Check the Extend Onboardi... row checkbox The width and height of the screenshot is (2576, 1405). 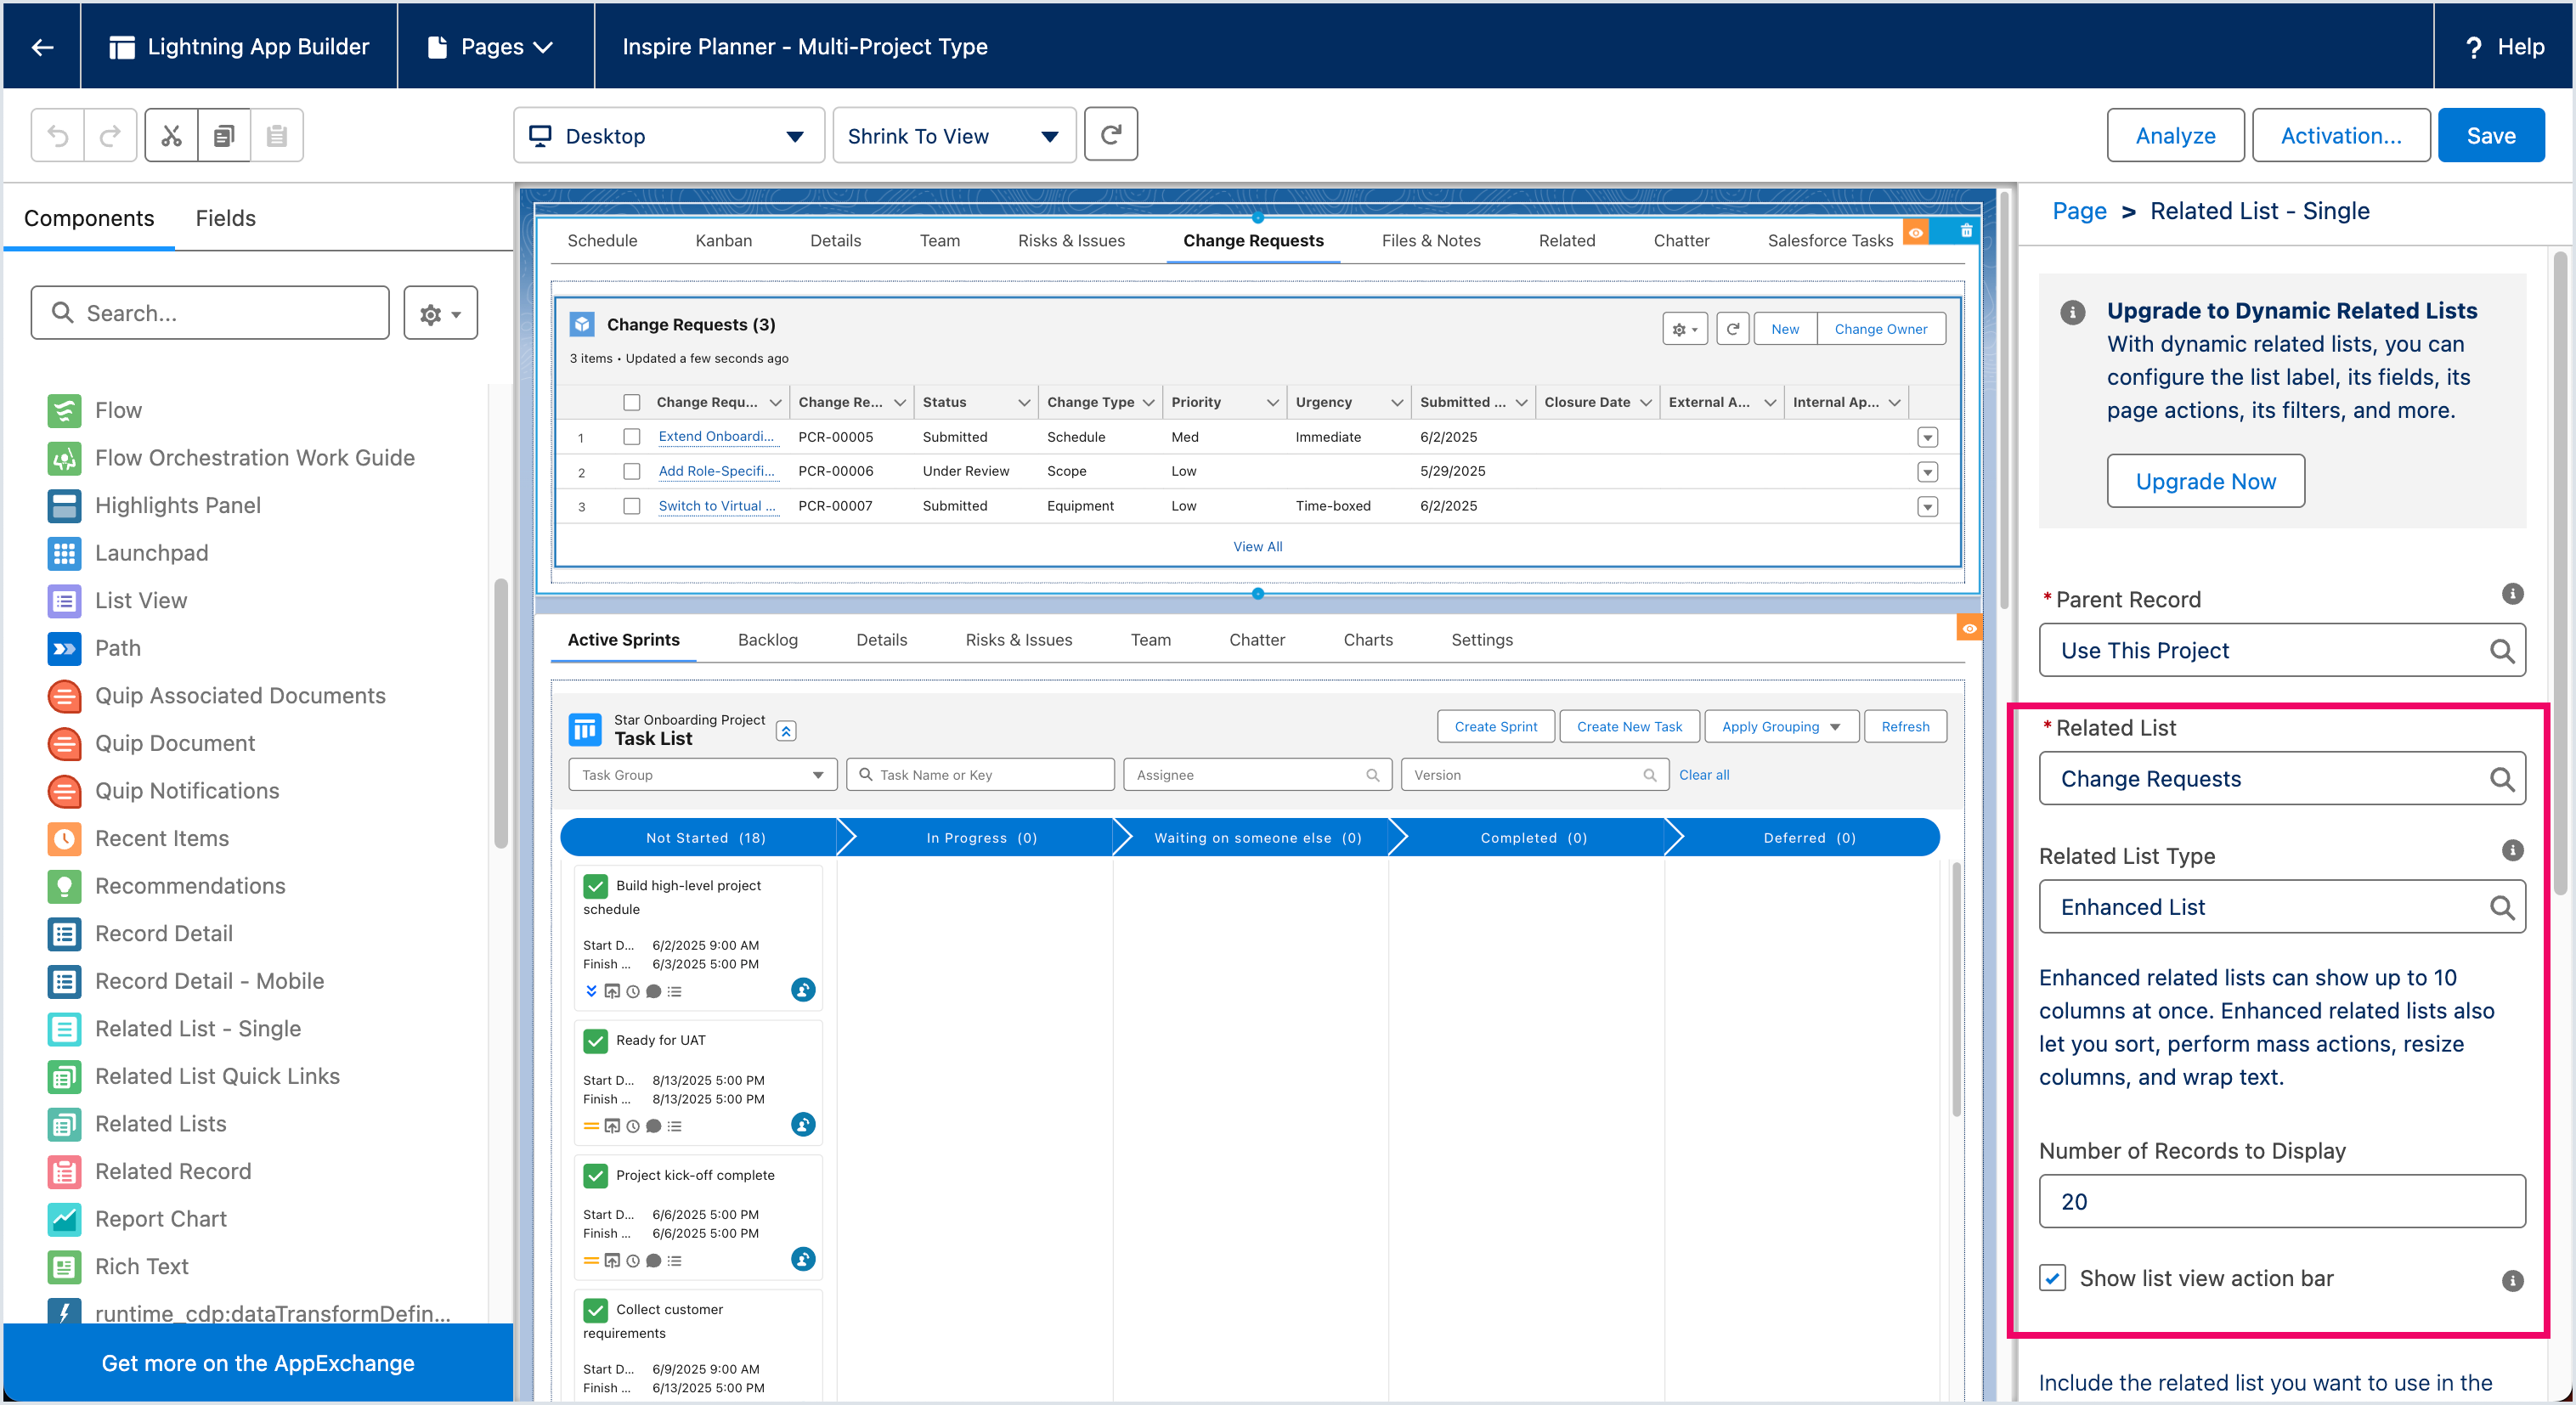pos(631,437)
